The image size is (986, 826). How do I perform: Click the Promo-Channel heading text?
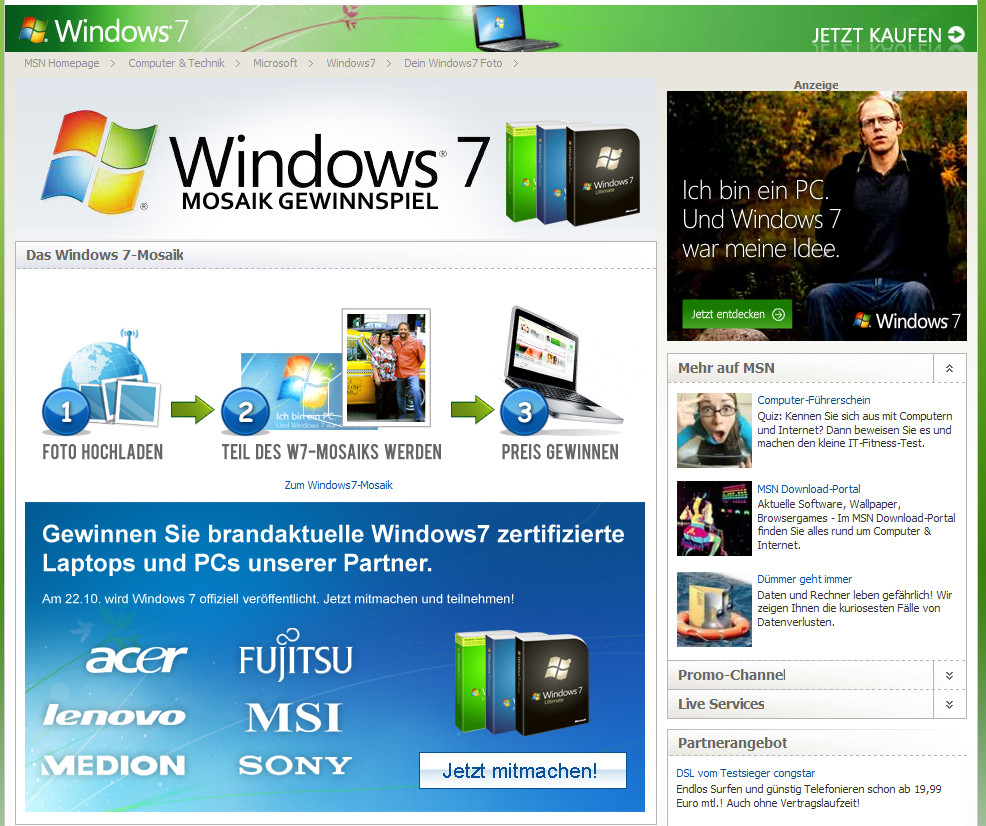pyautogui.click(x=731, y=675)
